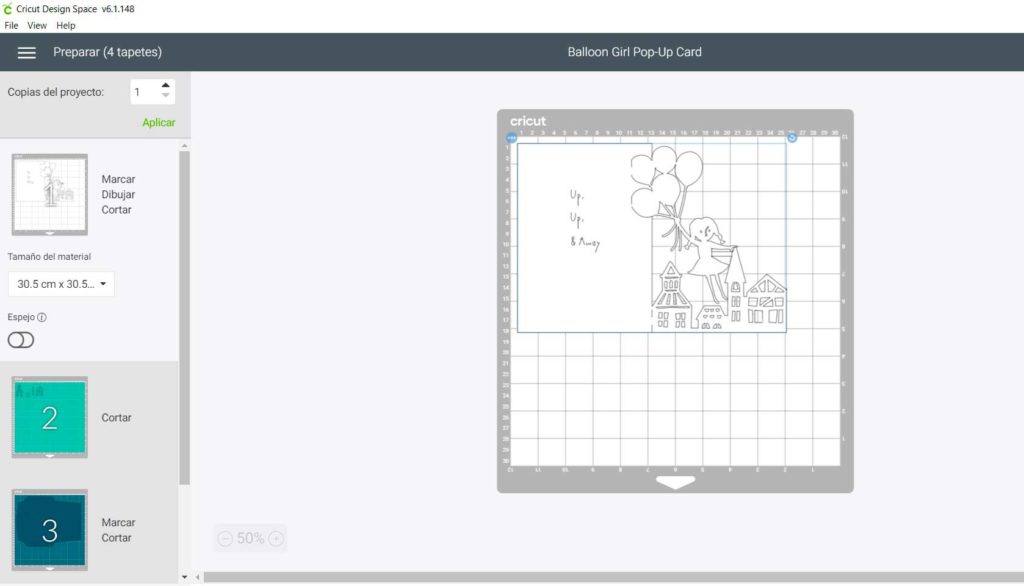Screen dimensions: 1024x586
Task: Toggle the Espejo mirror switch
Action: click(x=21, y=340)
